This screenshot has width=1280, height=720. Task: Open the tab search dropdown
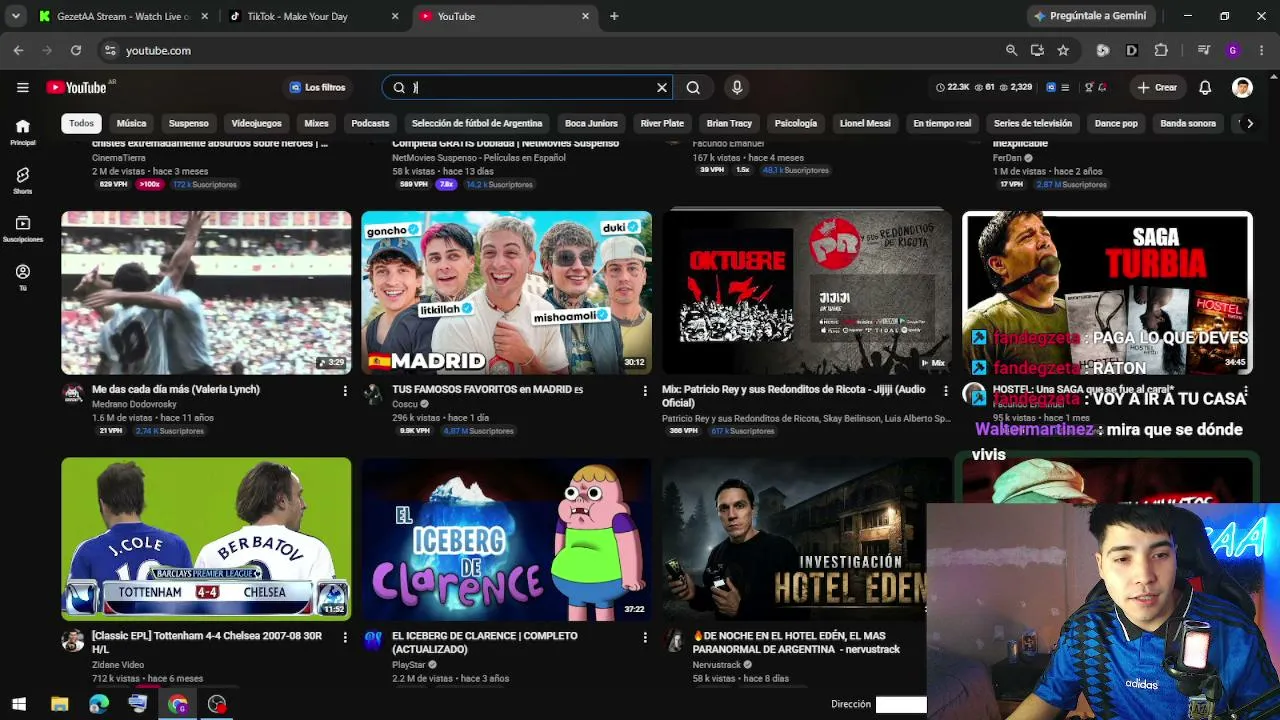(15, 16)
